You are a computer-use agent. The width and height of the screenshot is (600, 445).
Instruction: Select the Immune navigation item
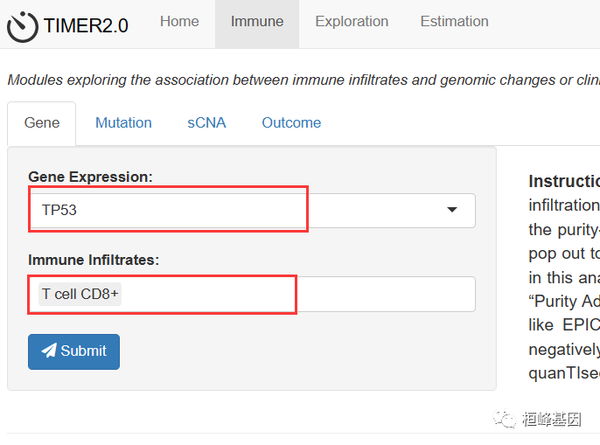(x=257, y=21)
